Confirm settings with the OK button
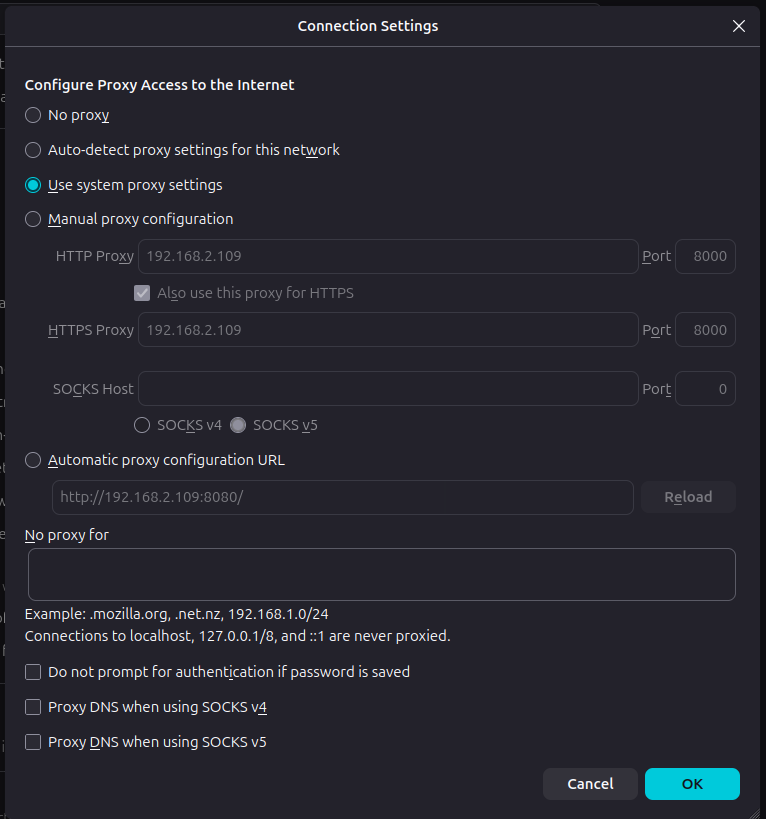Screen dimensions: 766x819 [692, 784]
